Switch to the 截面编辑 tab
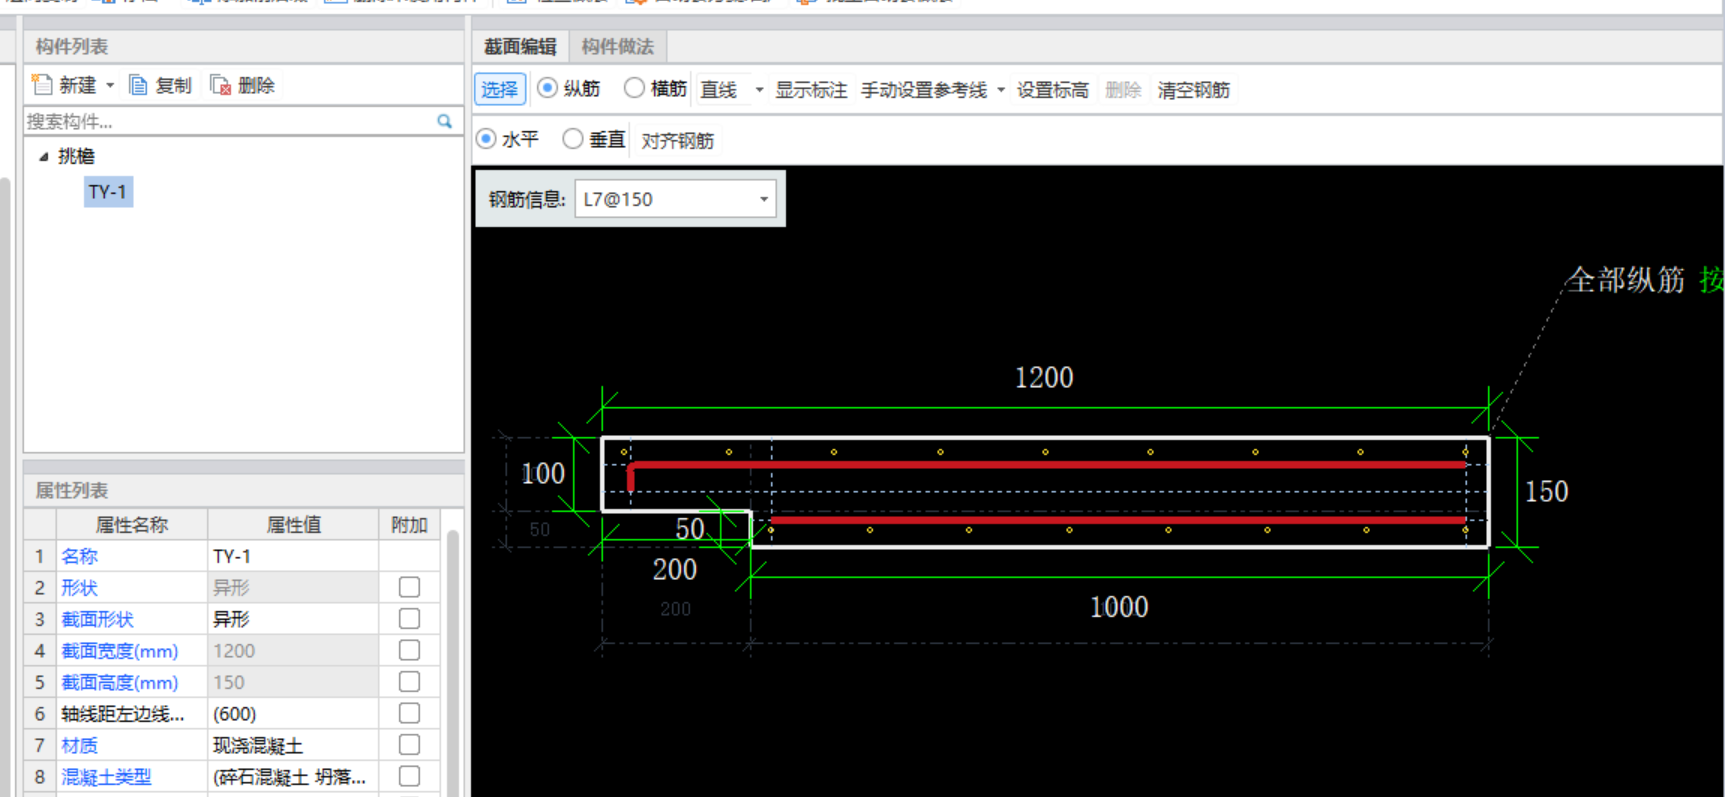 [x=520, y=46]
